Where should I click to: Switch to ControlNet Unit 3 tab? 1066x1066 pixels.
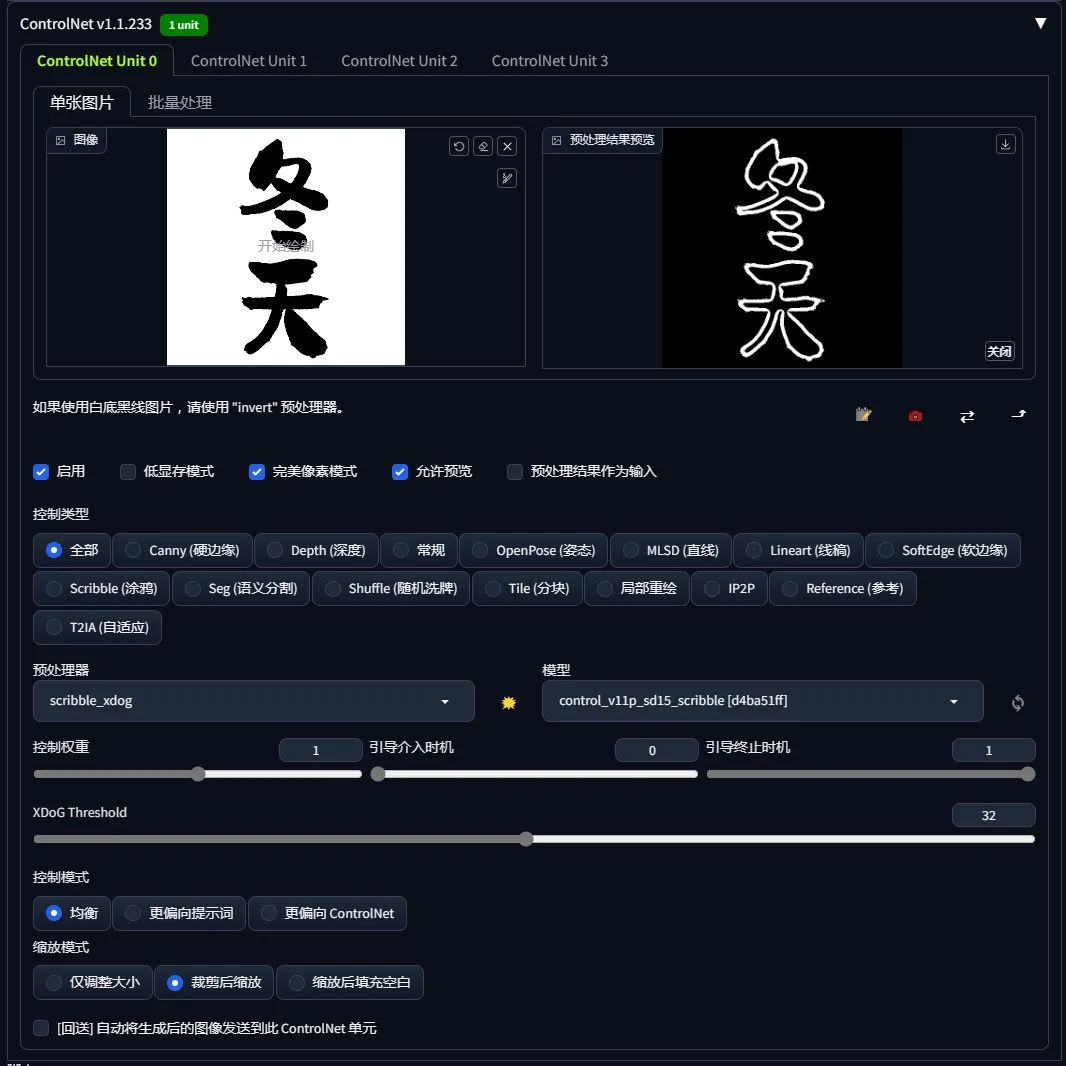click(x=549, y=61)
